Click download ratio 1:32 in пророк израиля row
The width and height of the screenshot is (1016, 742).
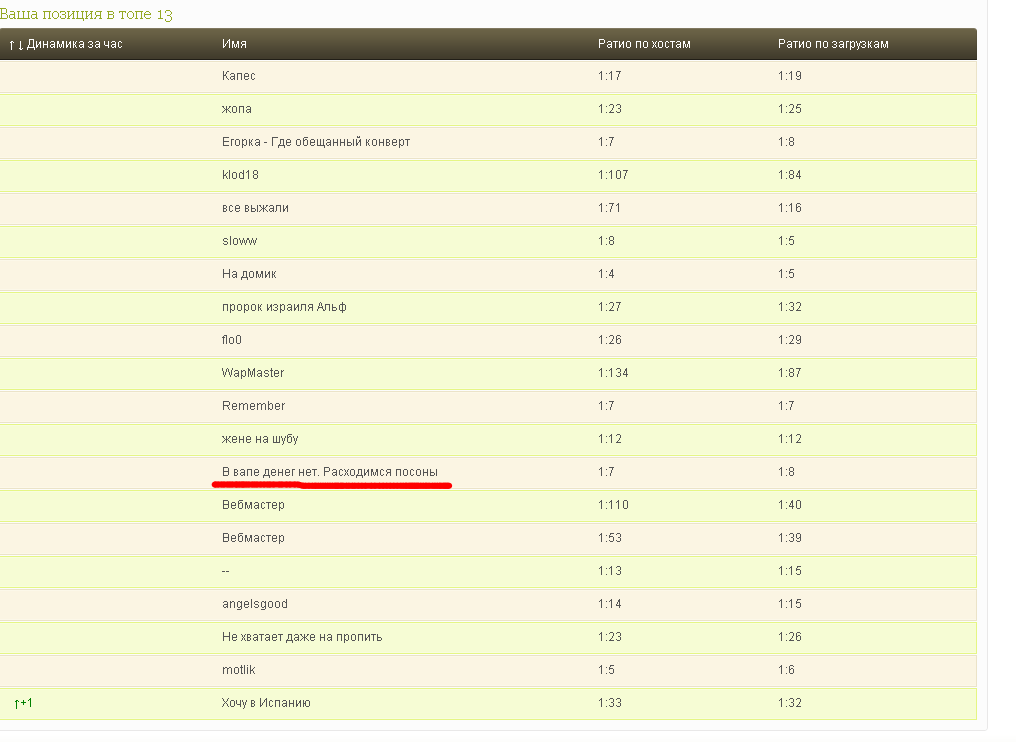pyautogui.click(x=789, y=307)
